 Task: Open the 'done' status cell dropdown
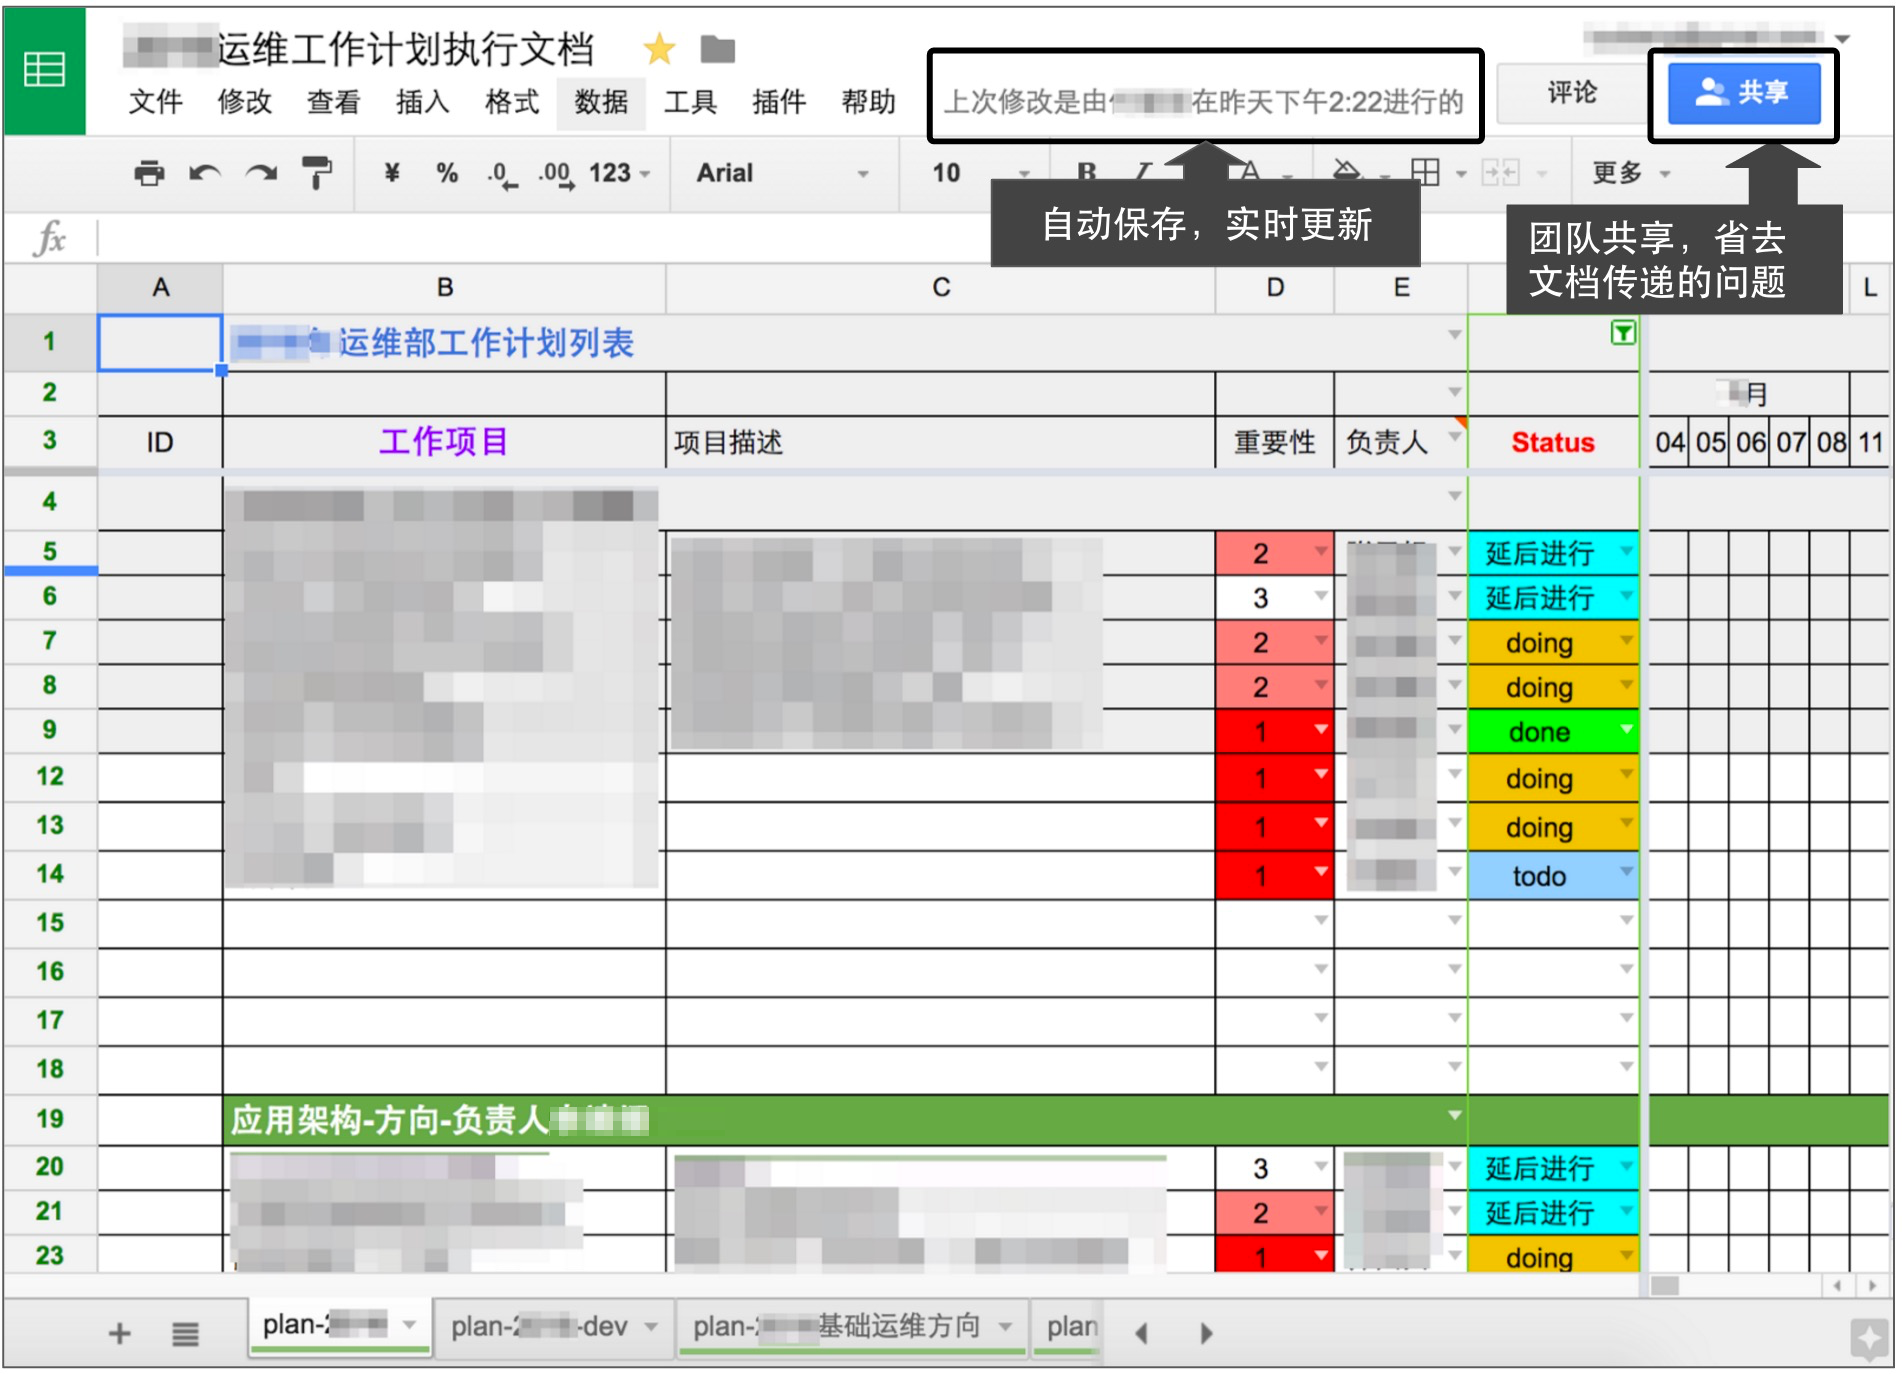(1626, 730)
